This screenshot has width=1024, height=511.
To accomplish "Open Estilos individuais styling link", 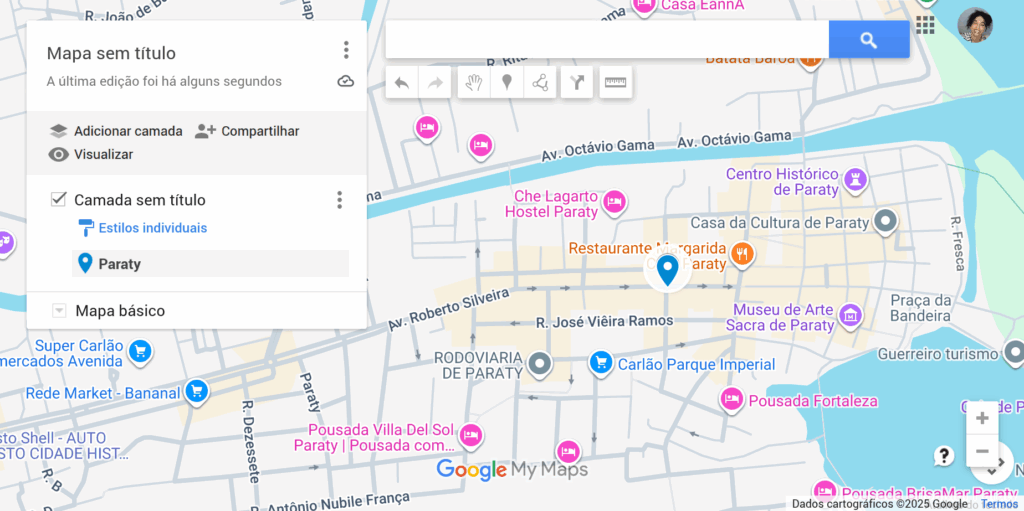I will pyautogui.click(x=152, y=228).
